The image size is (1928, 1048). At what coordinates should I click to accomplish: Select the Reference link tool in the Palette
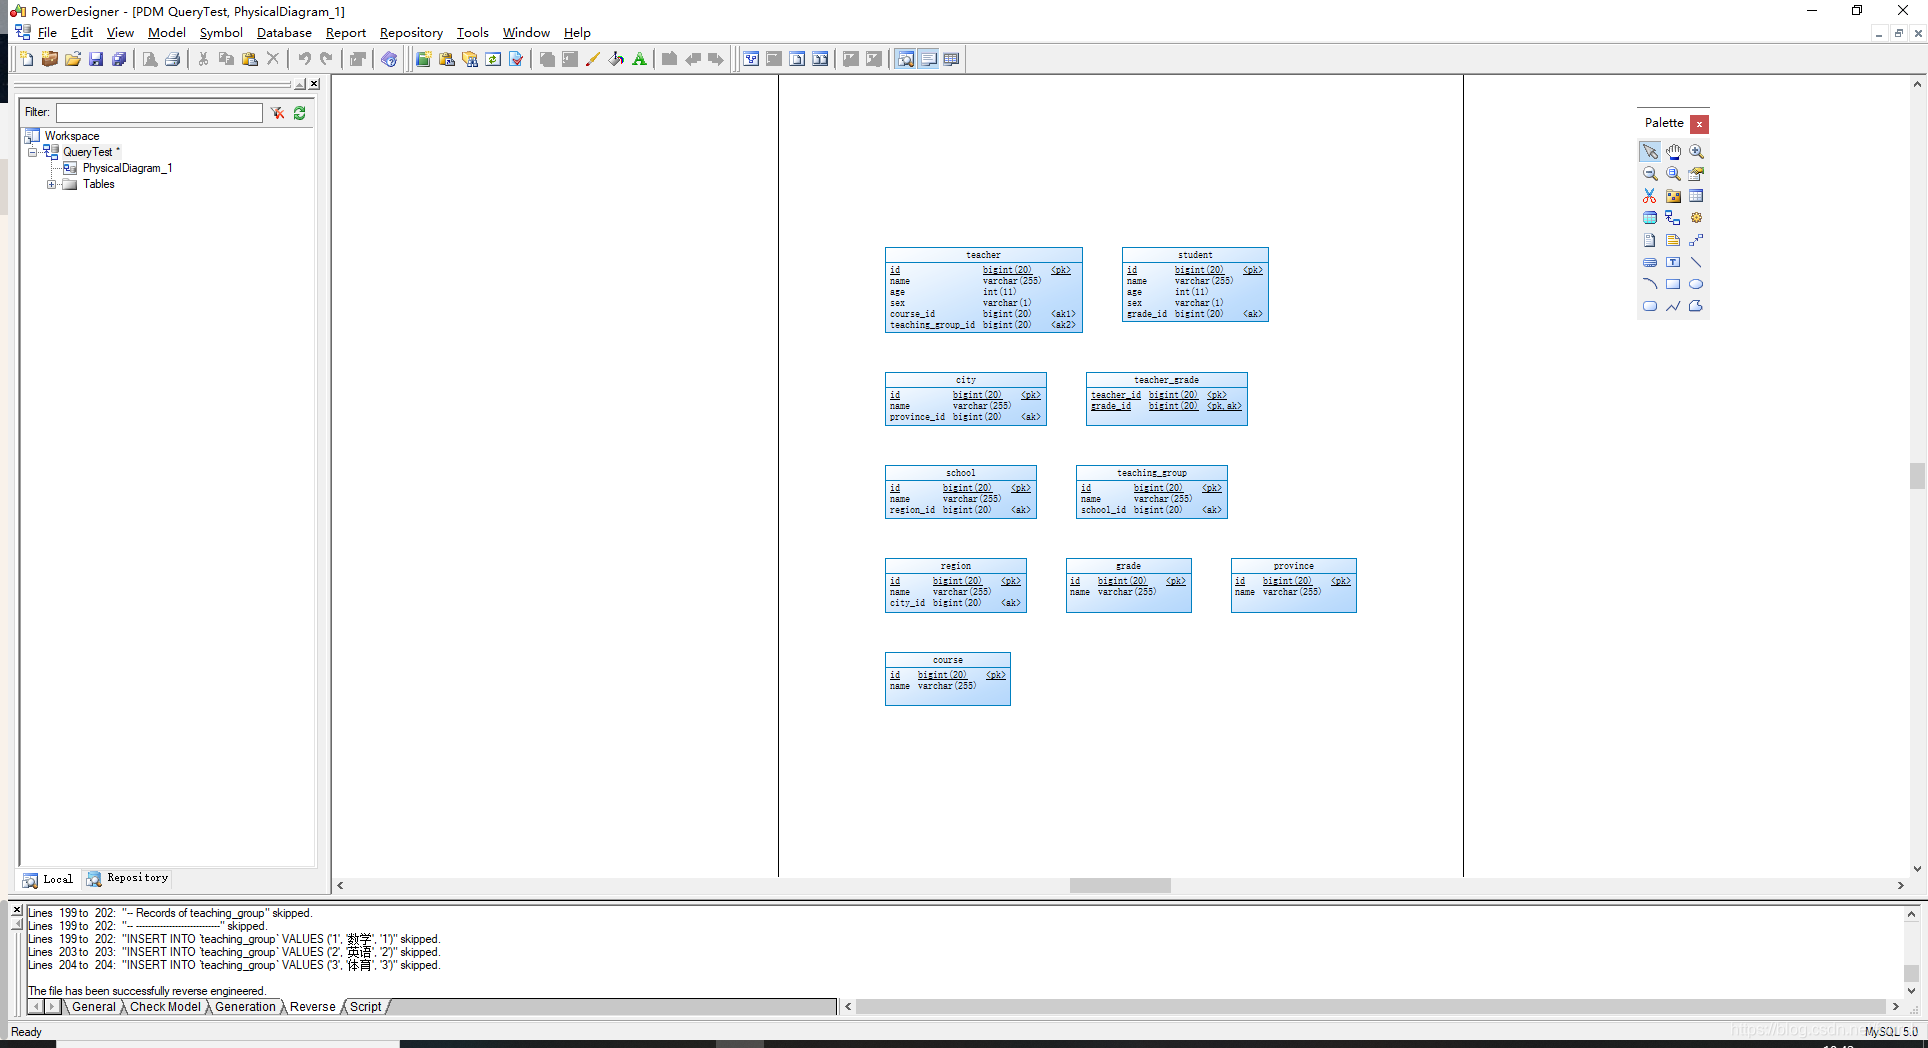(1673, 218)
